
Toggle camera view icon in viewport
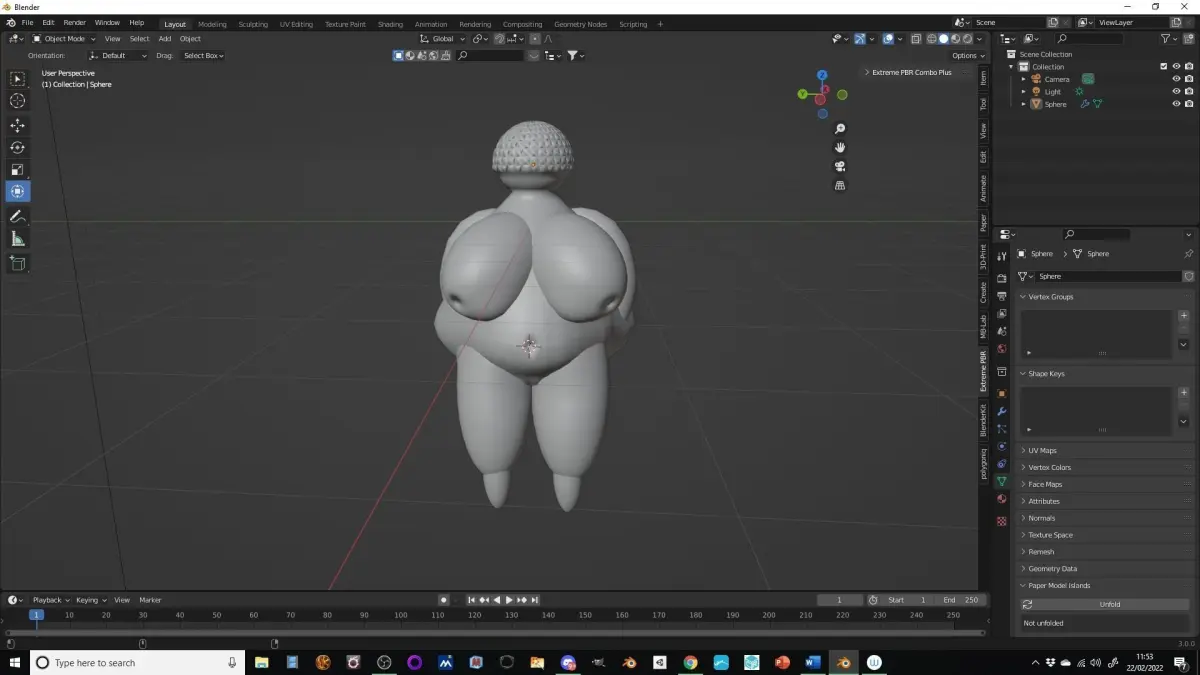pyautogui.click(x=840, y=166)
